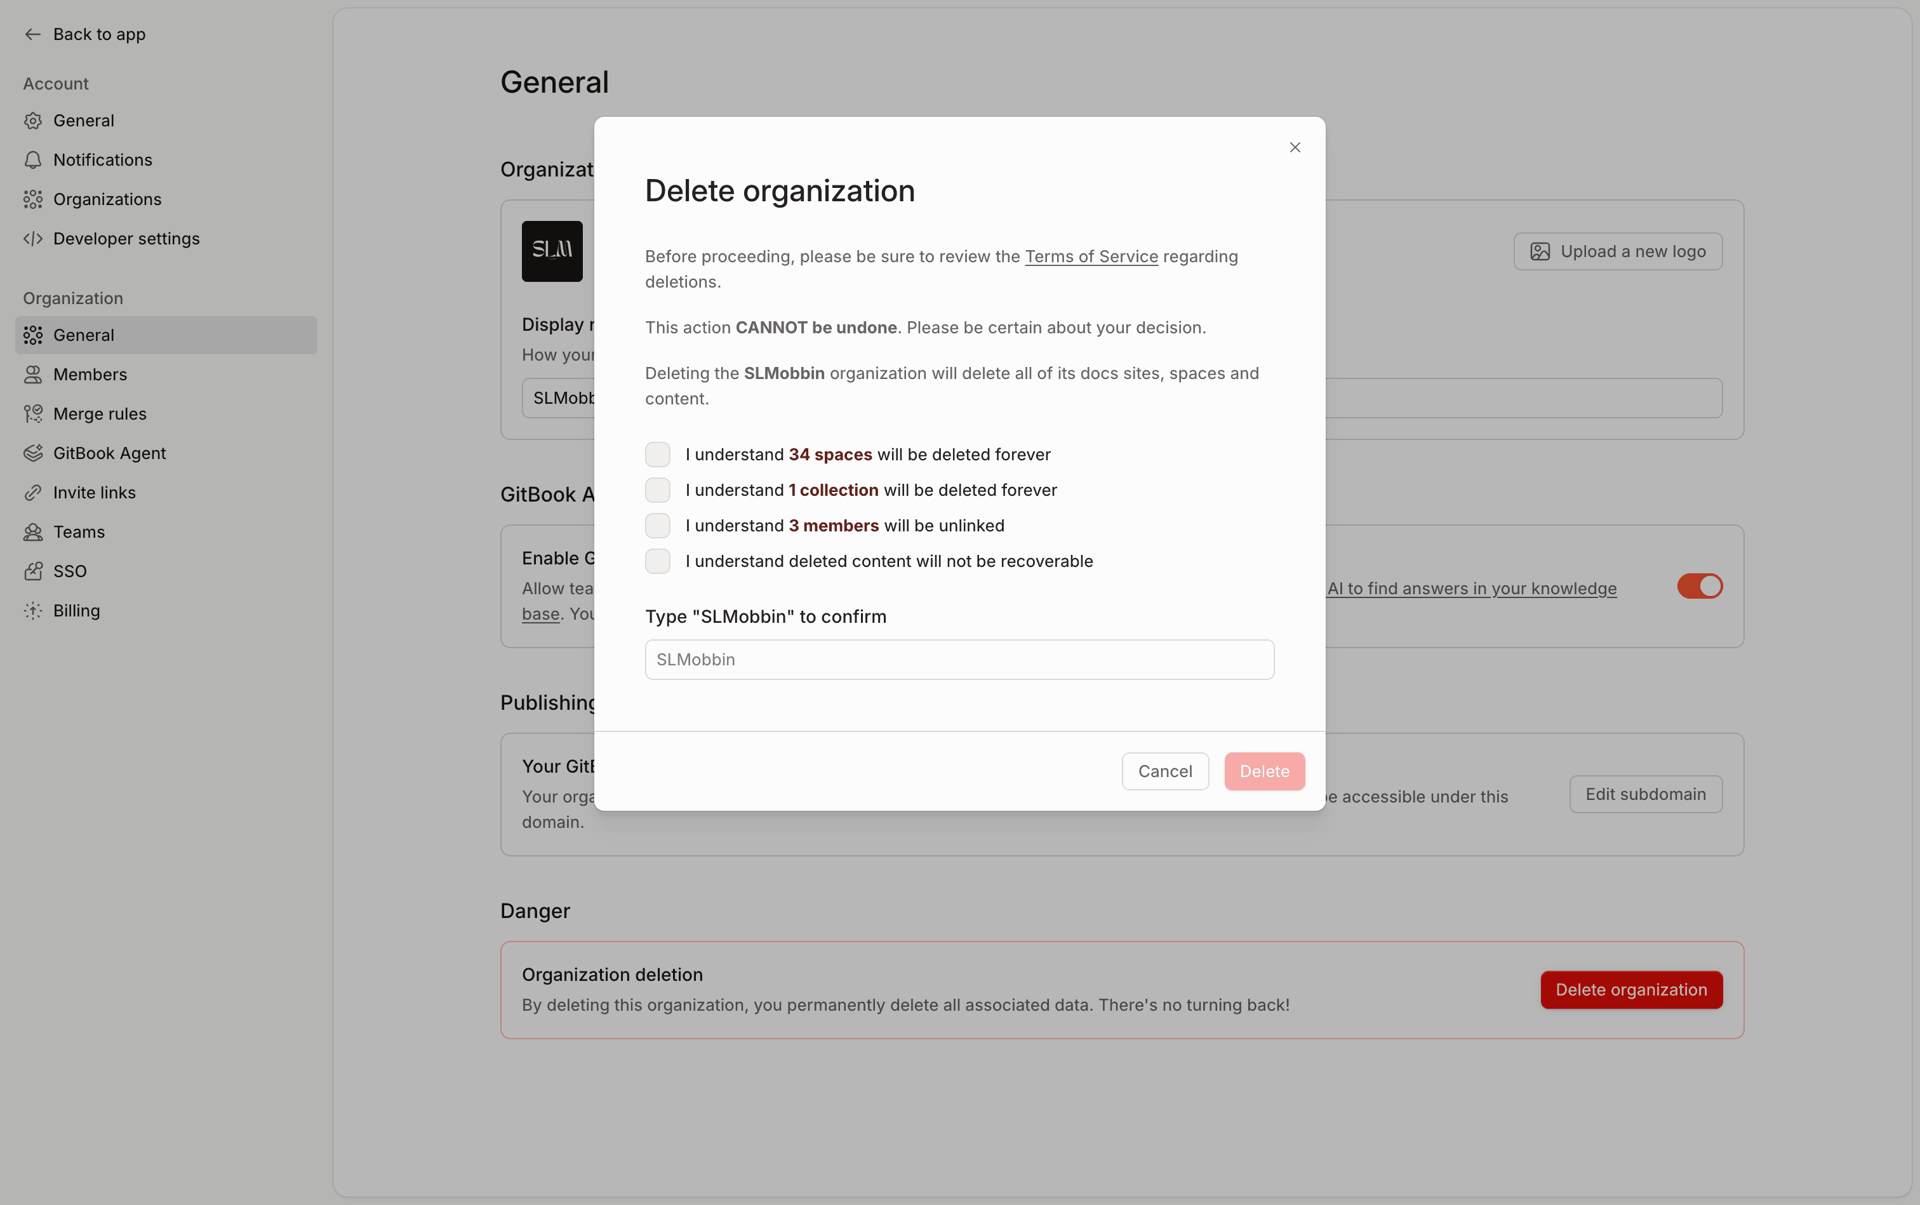Check the 34 spaces will be deleted box
1920x1205 pixels.
tap(658, 455)
